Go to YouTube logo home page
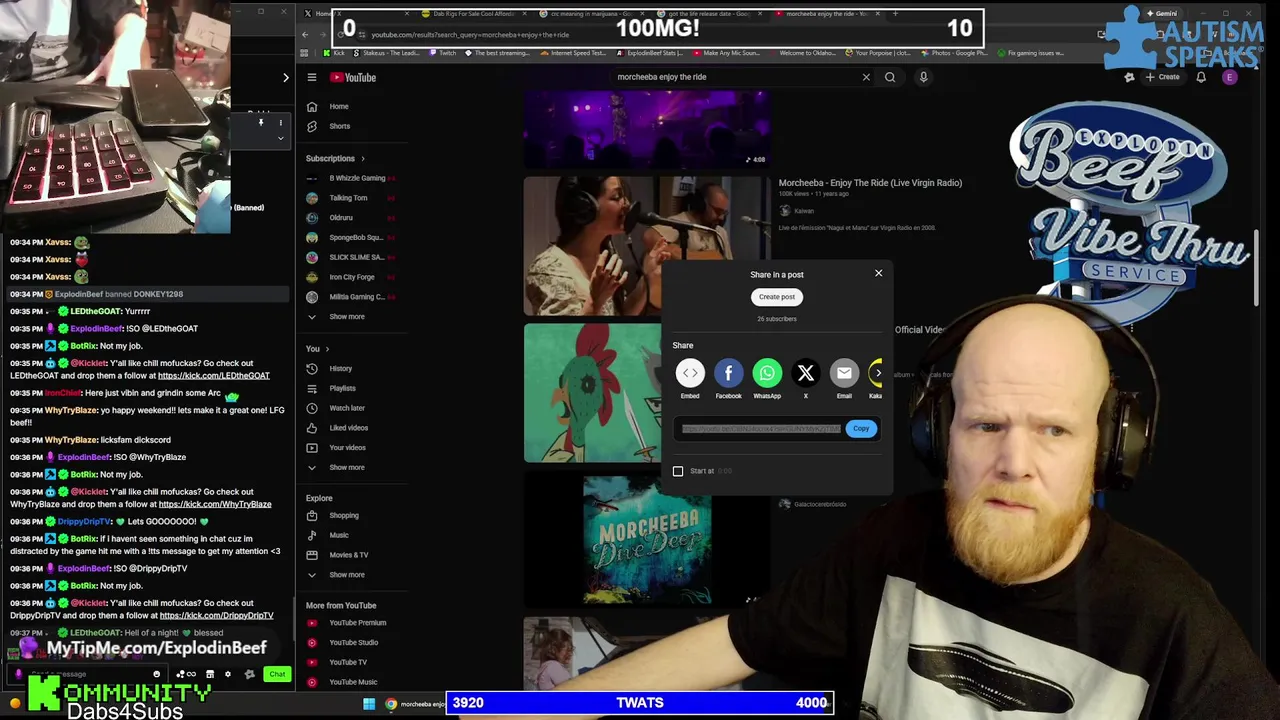The image size is (1280, 720). pyautogui.click(x=354, y=77)
